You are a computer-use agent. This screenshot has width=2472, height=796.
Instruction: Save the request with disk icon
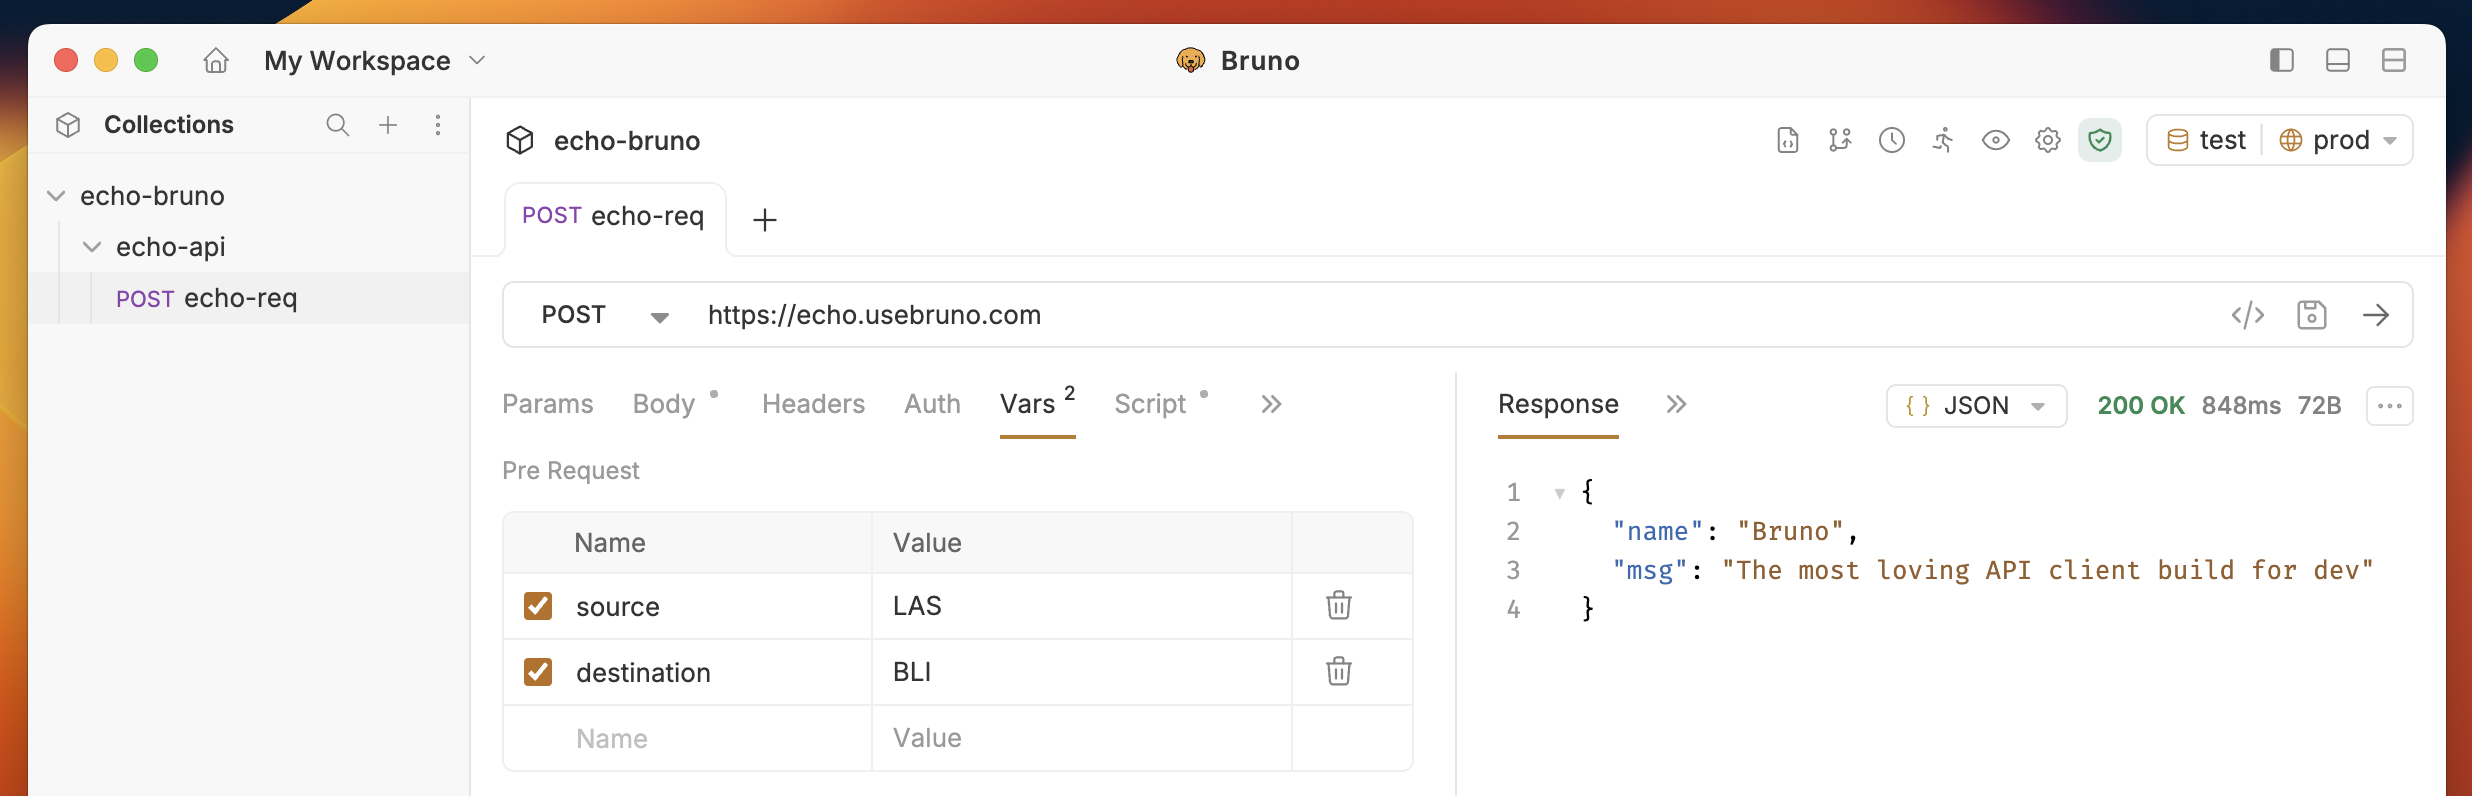[2312, 315]
